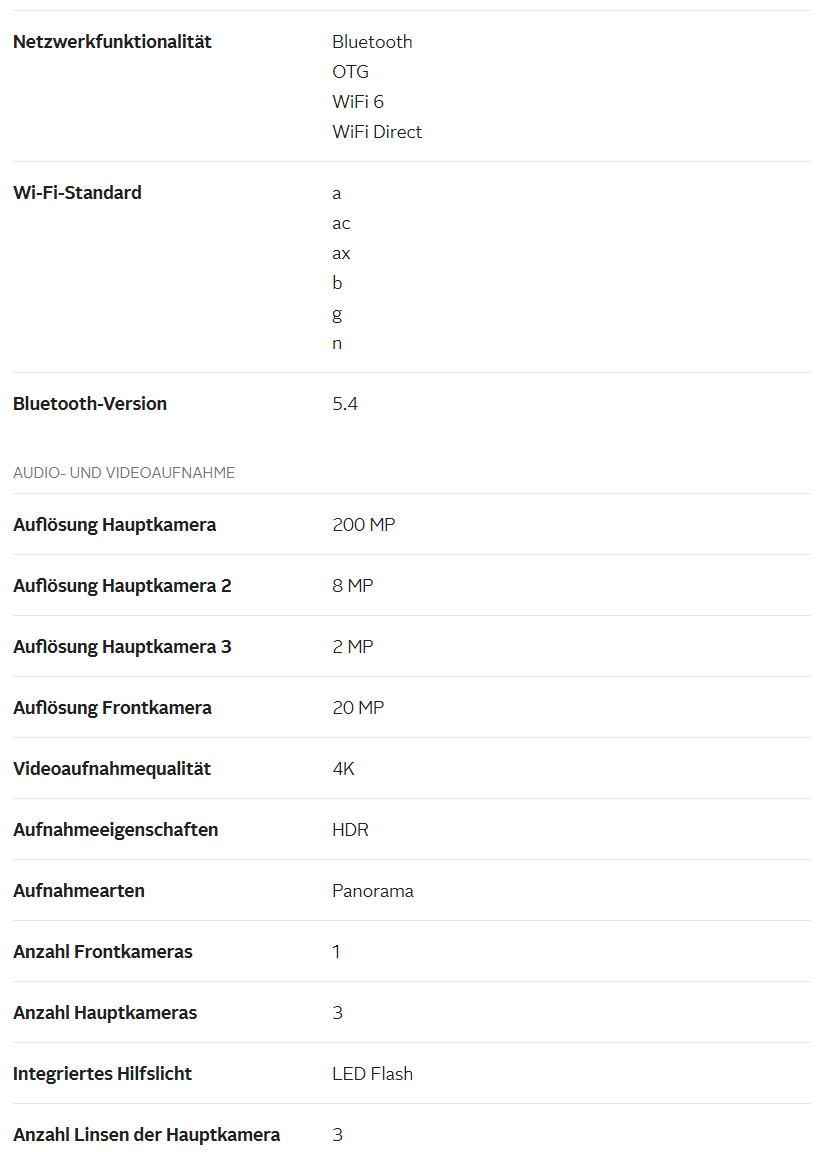821x1152 pixels.
Task: Click the Auflösung Frontkamera label
Action: point(112,708)
